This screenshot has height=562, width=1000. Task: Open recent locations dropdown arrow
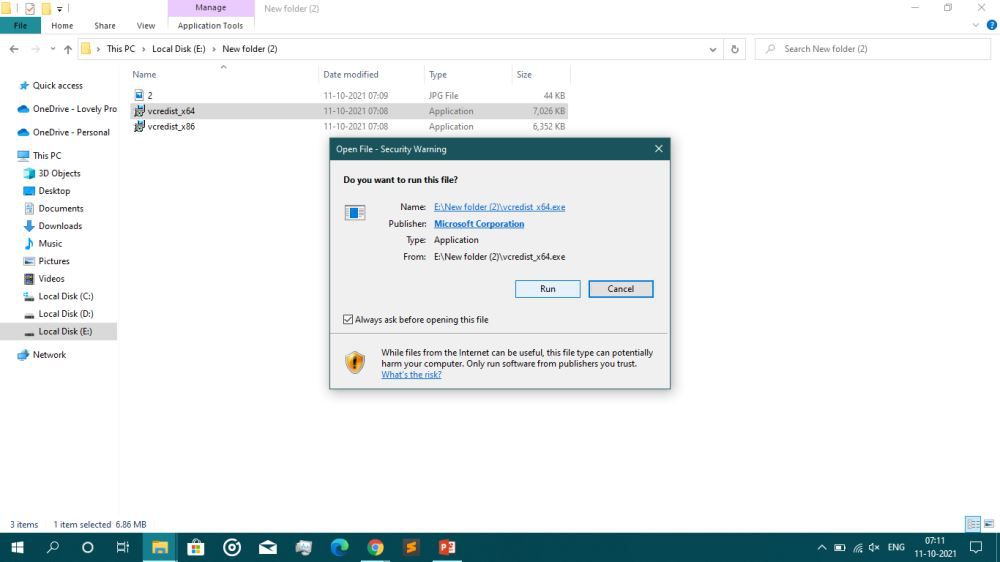52,49
